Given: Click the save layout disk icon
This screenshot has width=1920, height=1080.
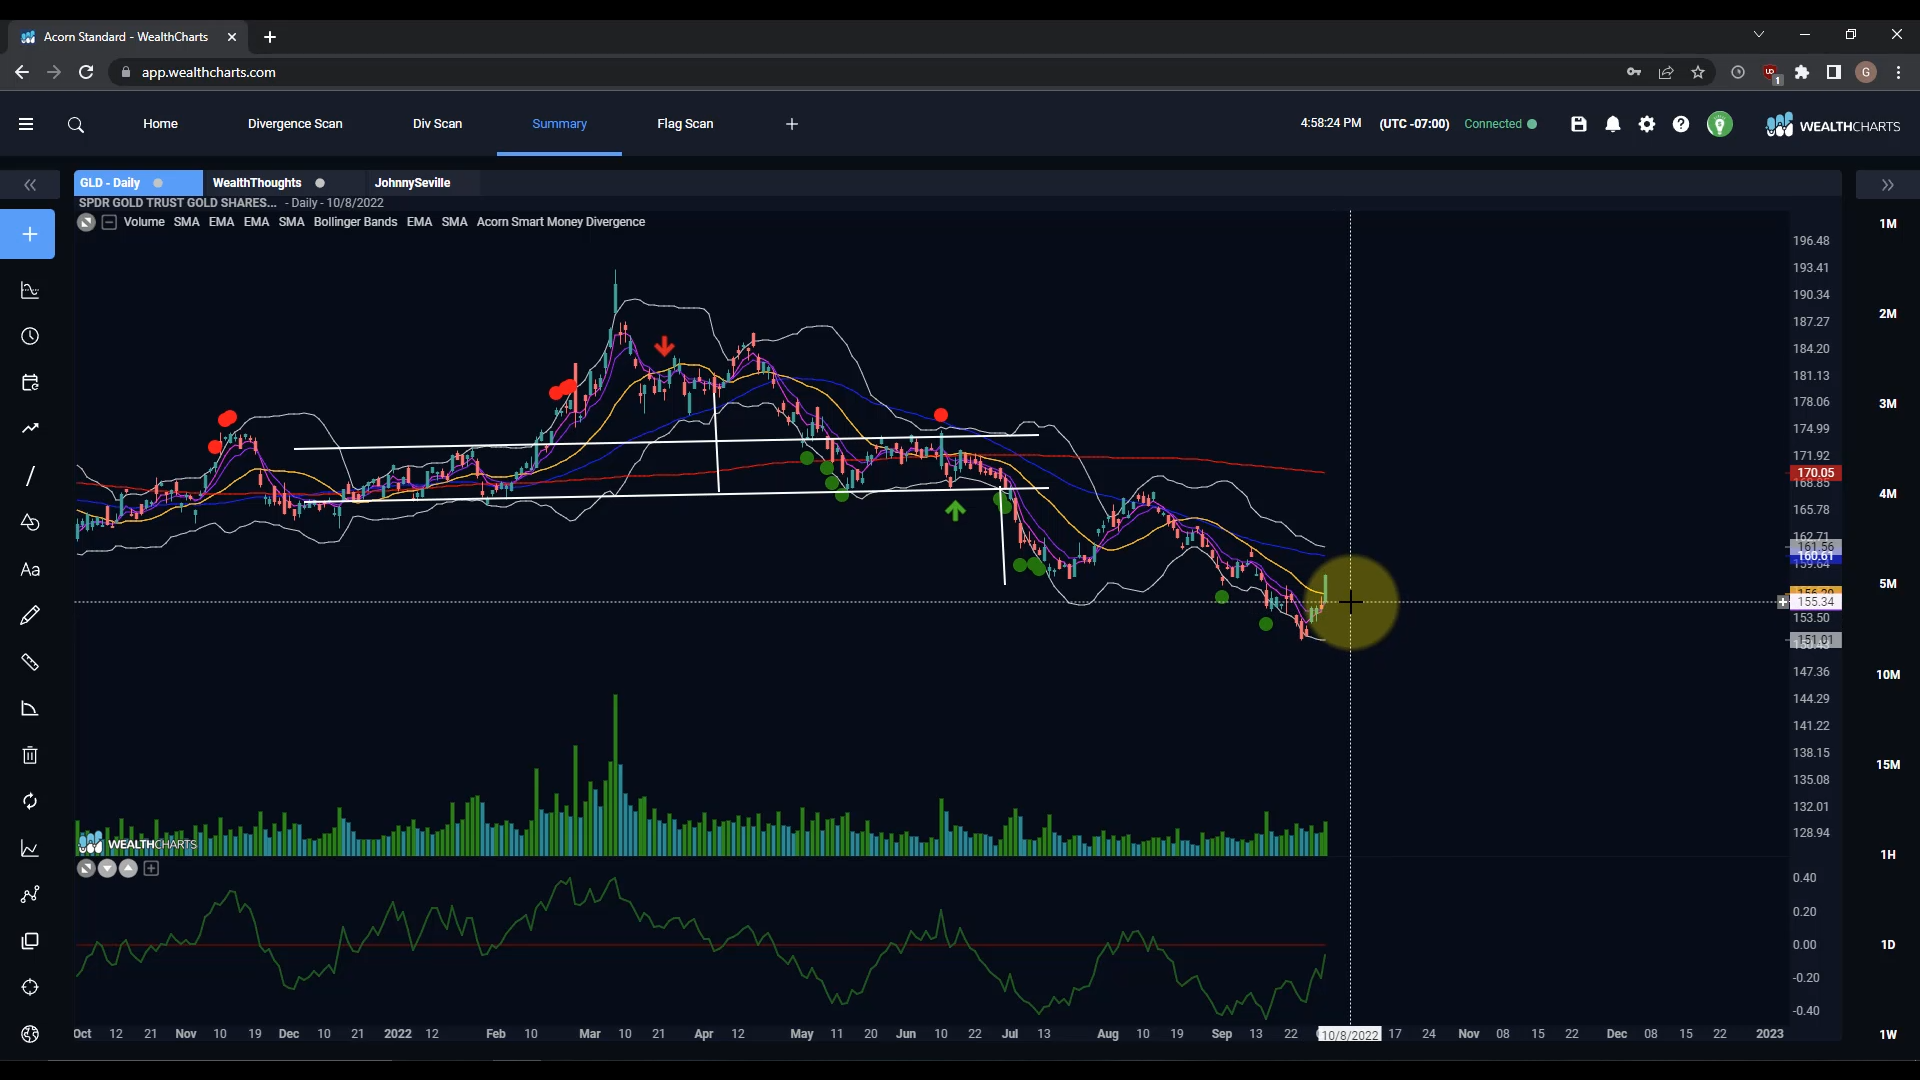Looking at the screenshot, I should point(1579,124).
